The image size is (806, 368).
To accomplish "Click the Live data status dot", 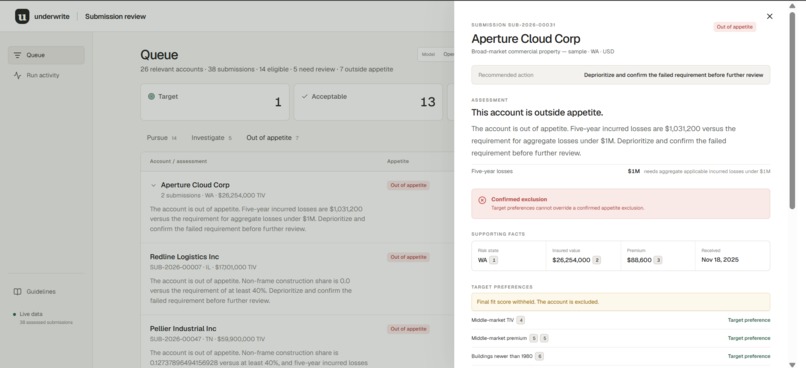I will tap(14, 314).
